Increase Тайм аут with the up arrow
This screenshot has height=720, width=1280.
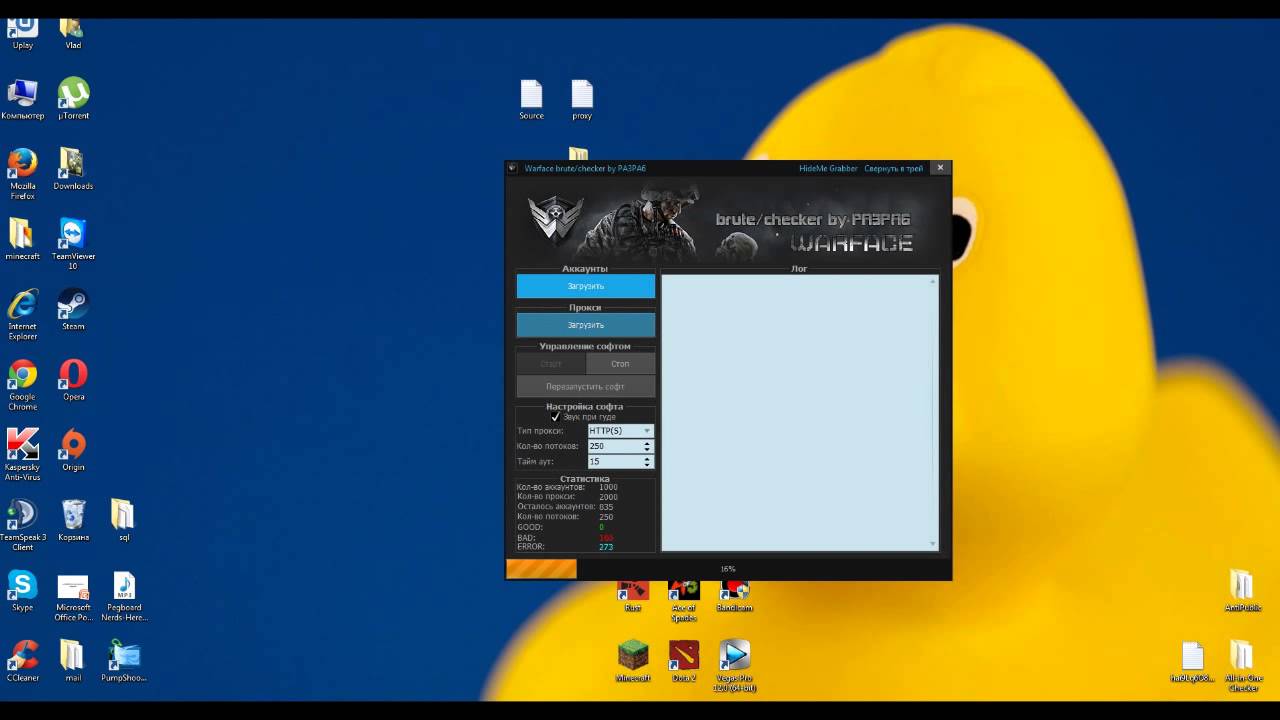(647, 458)
